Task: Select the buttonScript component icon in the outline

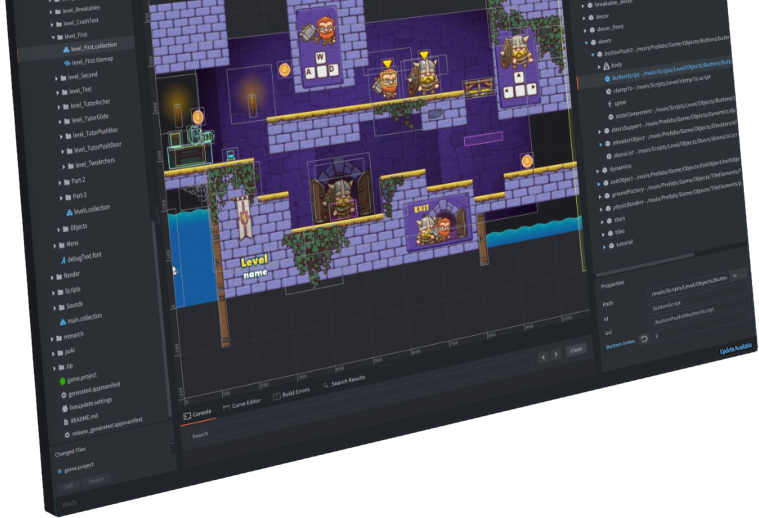Action: click(x=607, y=78)
